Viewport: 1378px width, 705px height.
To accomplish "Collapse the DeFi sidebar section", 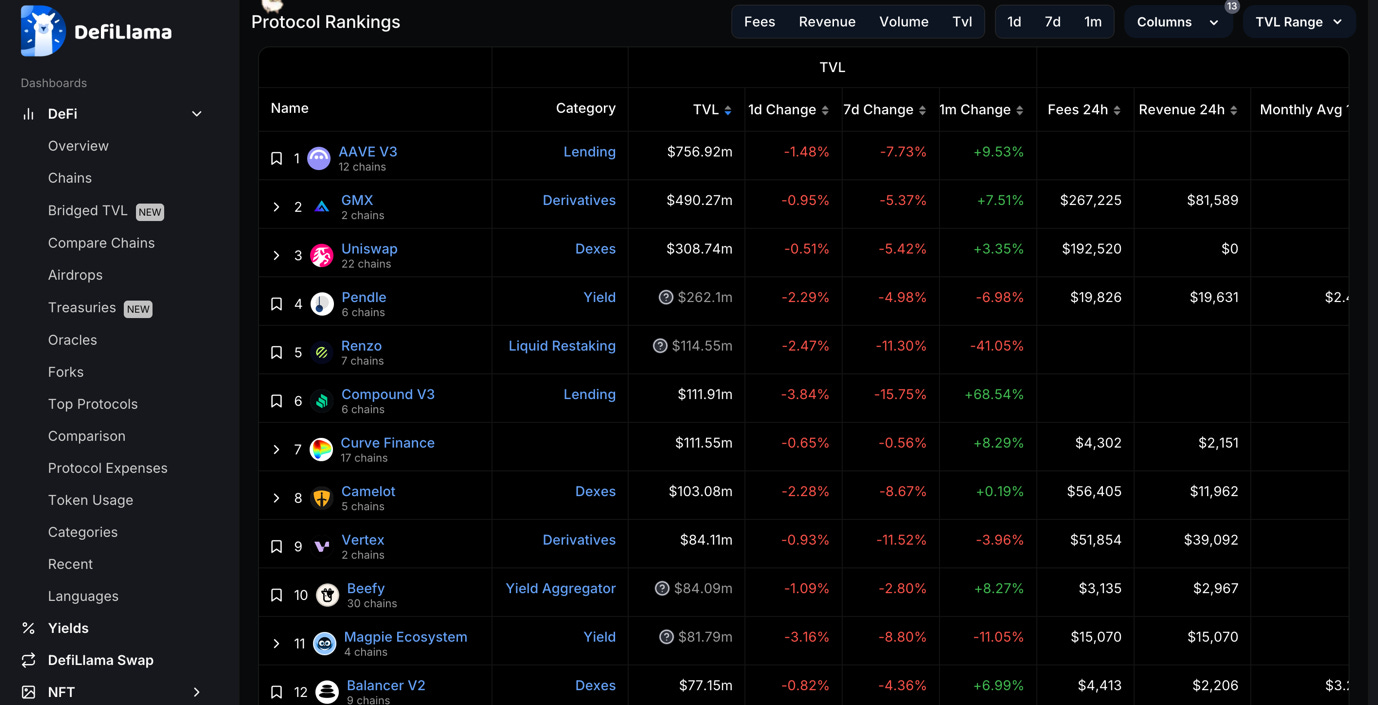I will (197, 114).
